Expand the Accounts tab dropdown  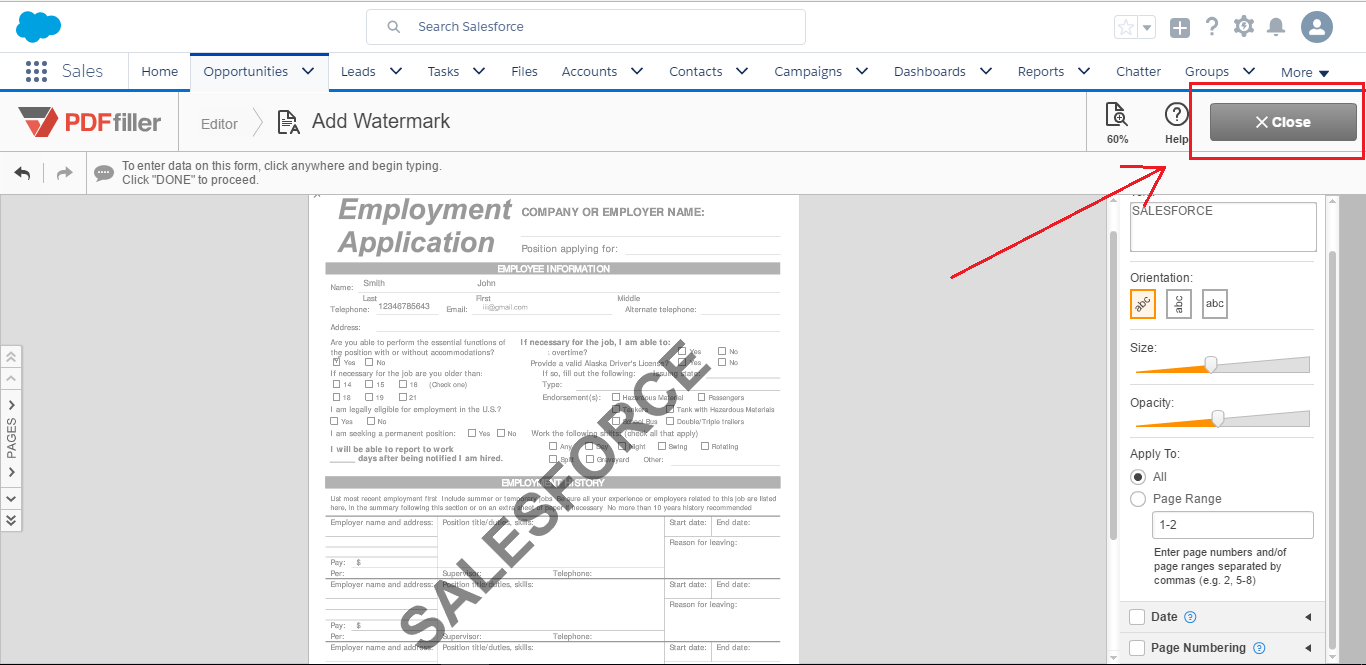point(637,71)
